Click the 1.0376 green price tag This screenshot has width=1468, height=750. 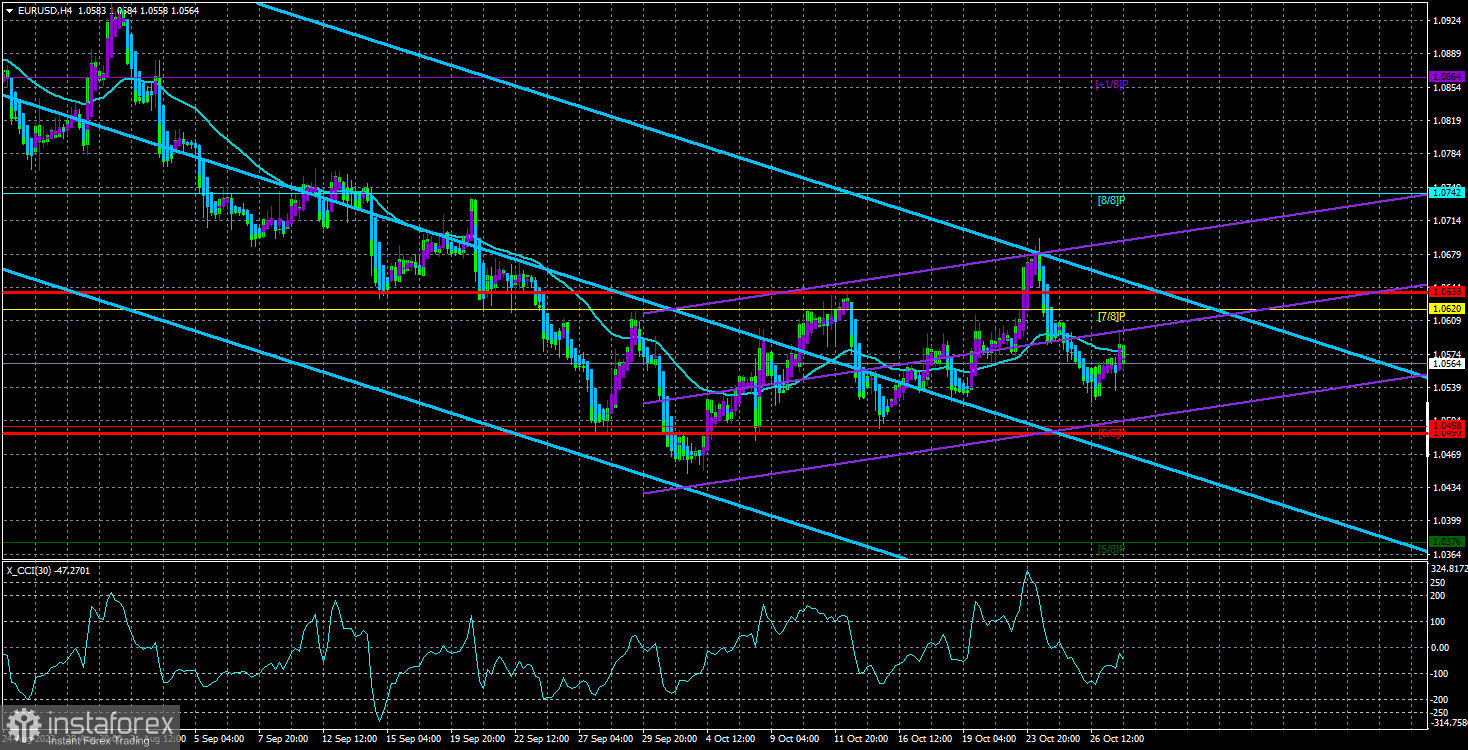(1447, 542)
